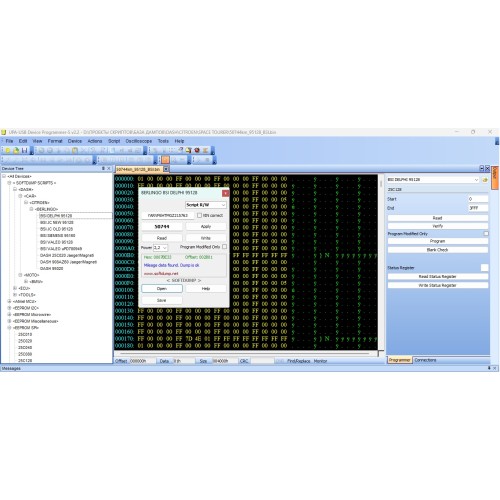The image size is (500, 500).
Task: Open the Power voltage dropdown
Action: point(160,248)
